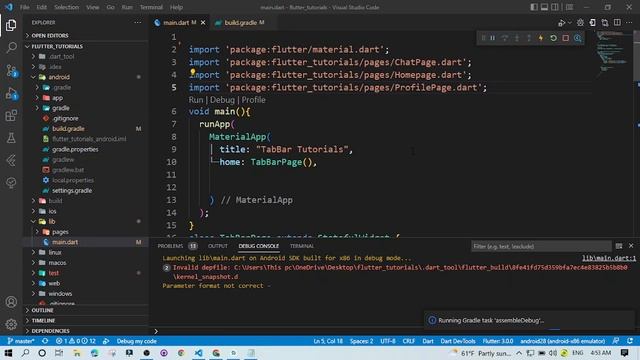Open the run options dropdown arrow
The width and height of the screenshot is (640, 360).
tap(570, 23)
